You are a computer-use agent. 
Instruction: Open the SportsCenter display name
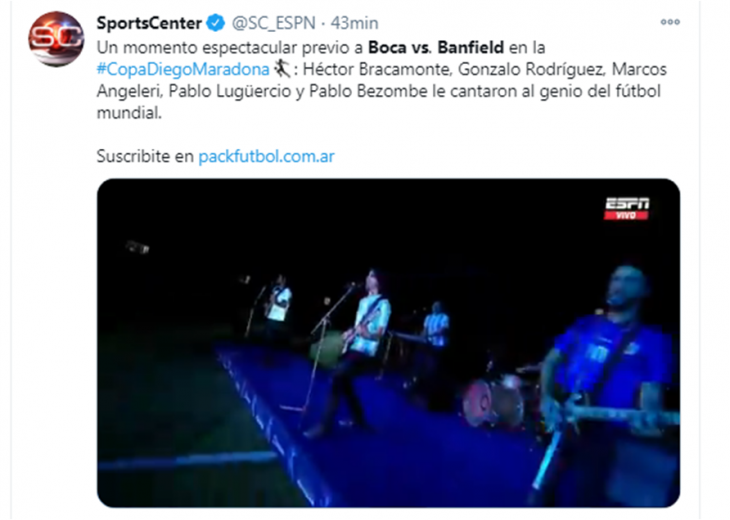(x=149, y=23)
